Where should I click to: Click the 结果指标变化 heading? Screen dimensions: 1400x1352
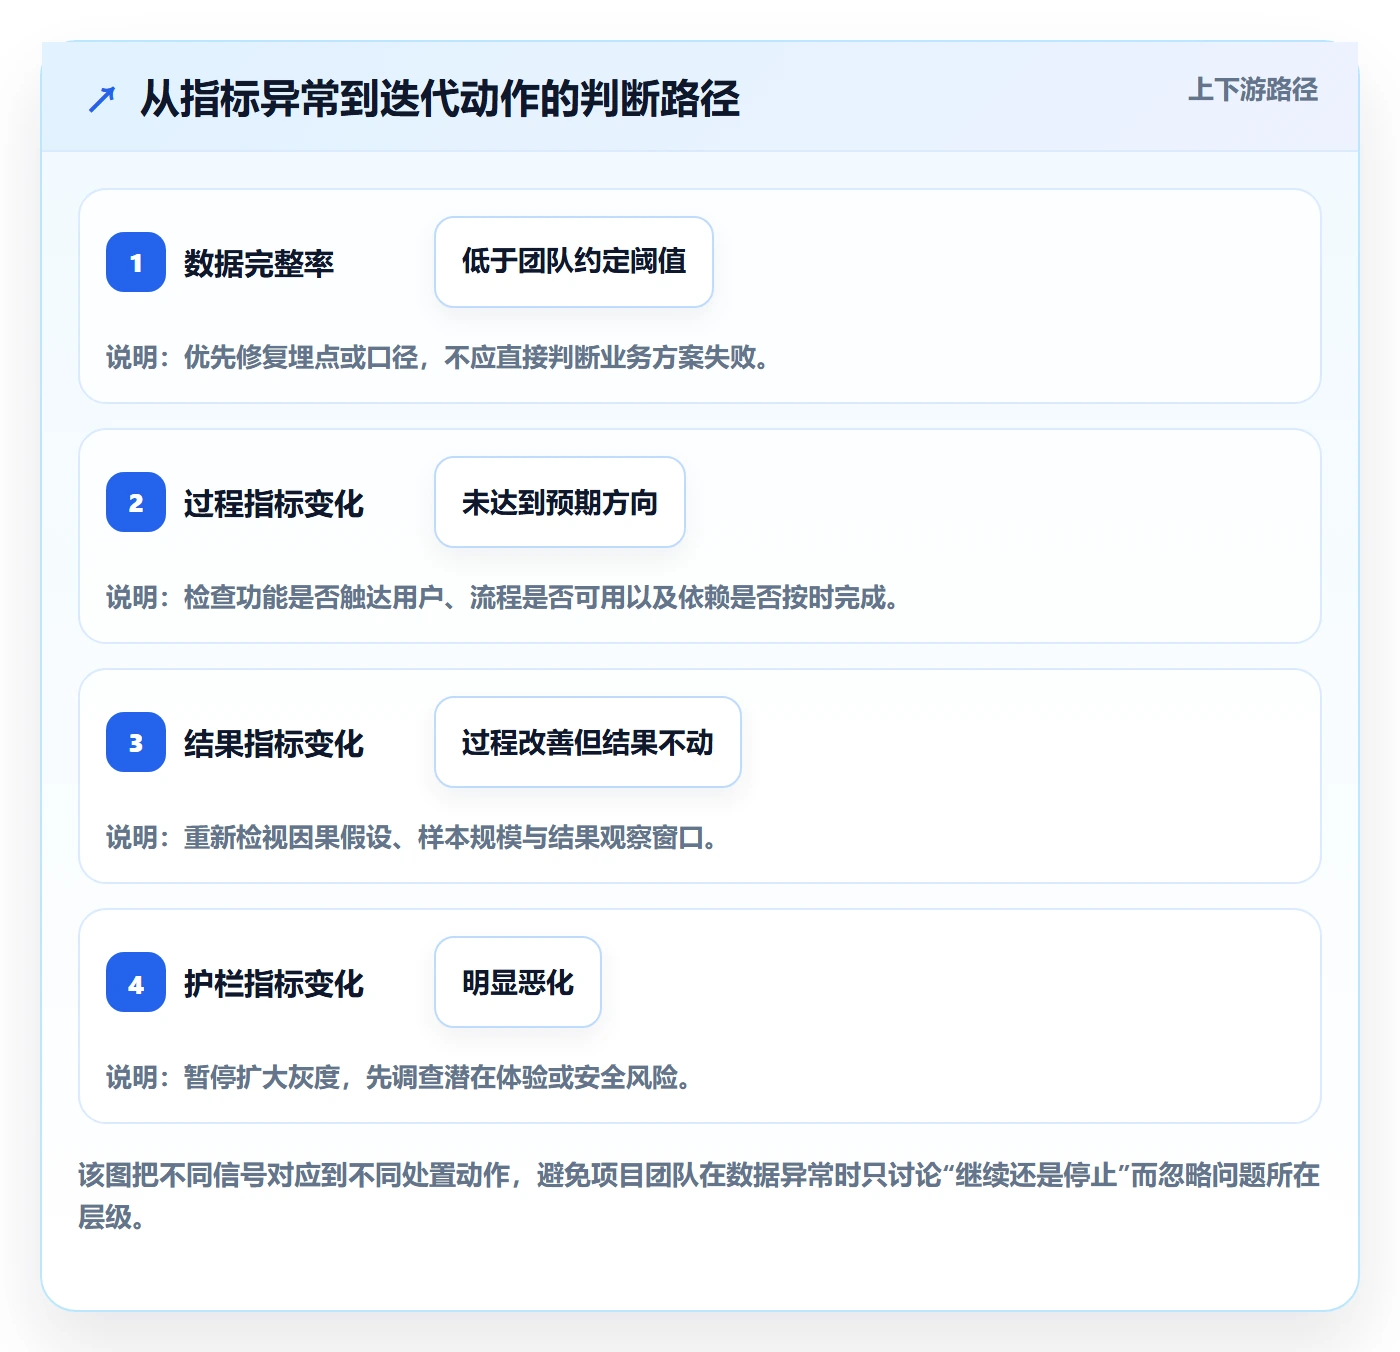coord(274,743)
